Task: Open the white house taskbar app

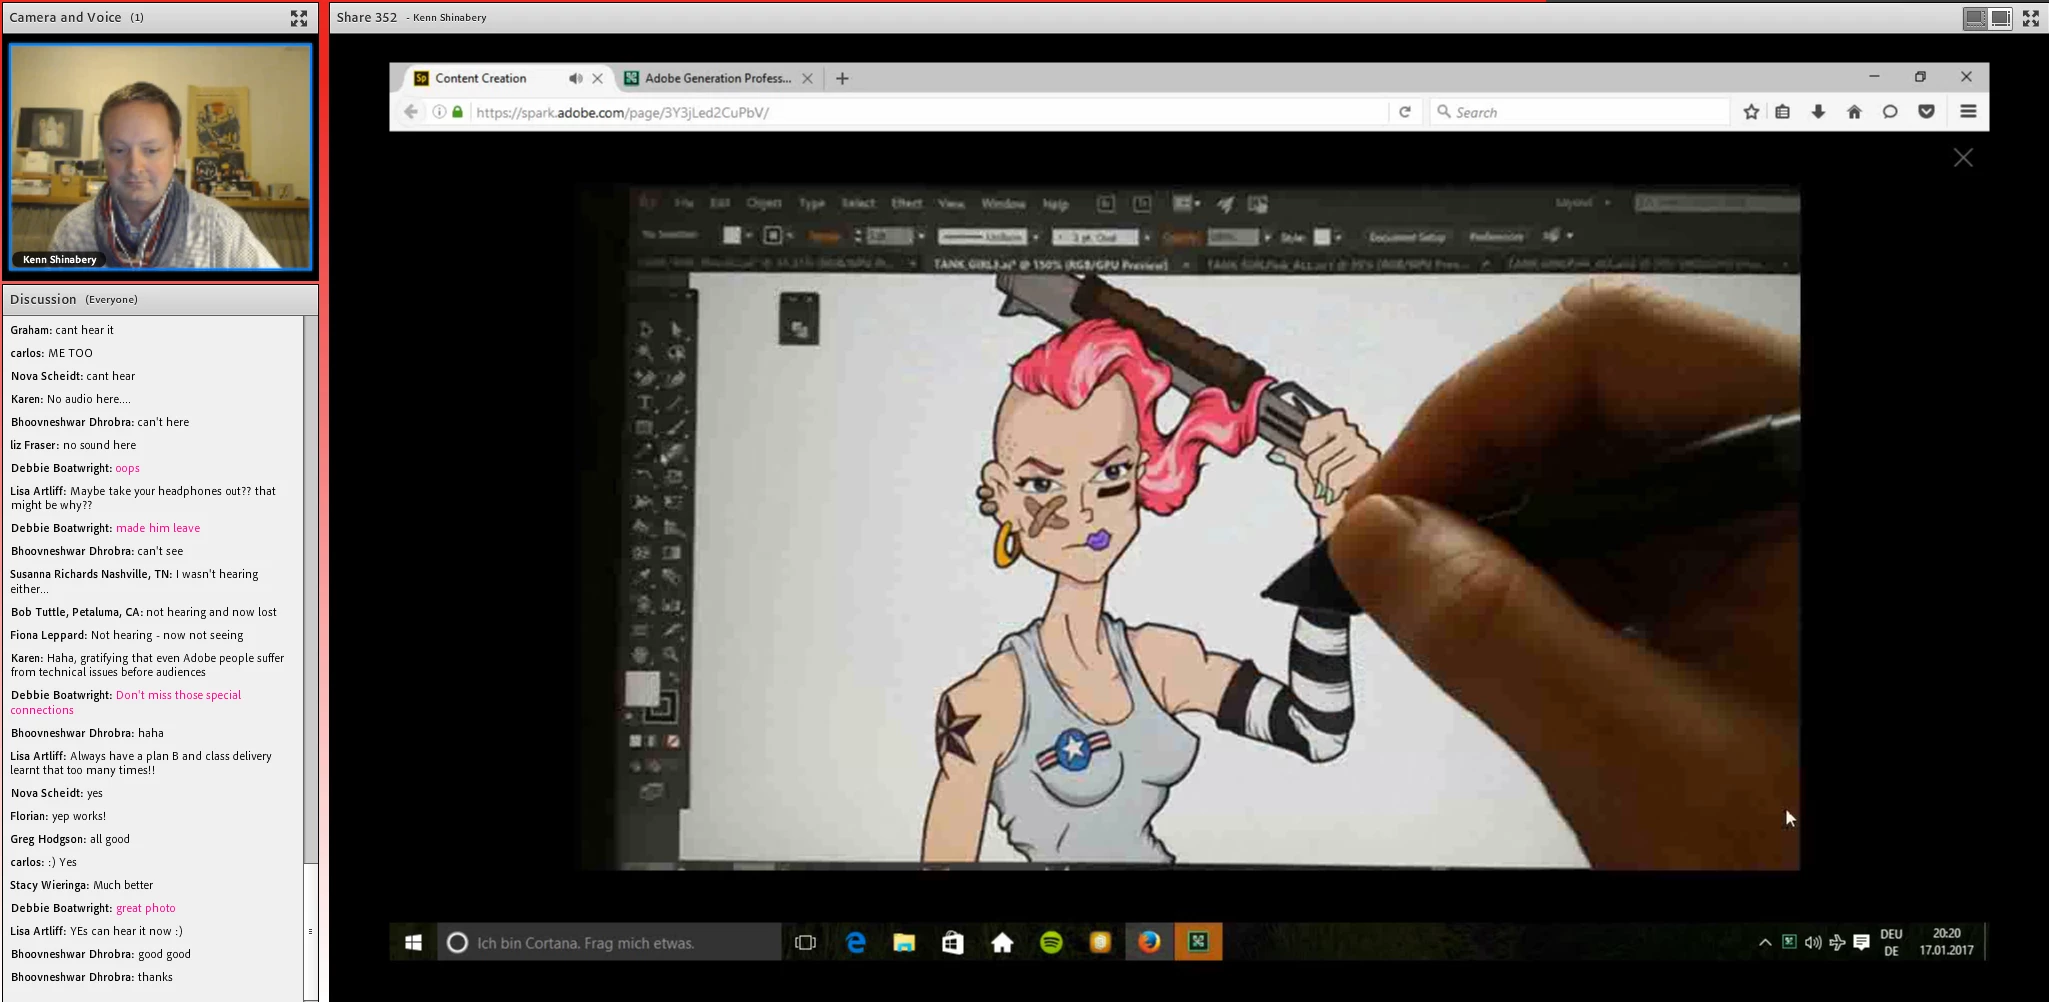Action: coord(1002,942)
